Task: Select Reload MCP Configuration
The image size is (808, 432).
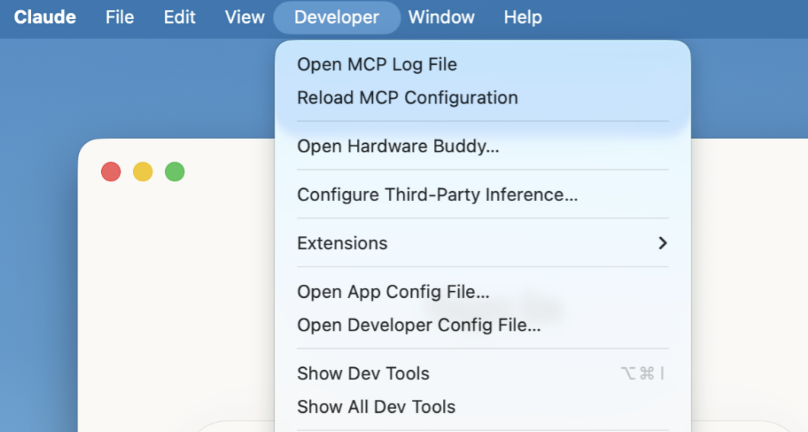Action: (483, 97)
